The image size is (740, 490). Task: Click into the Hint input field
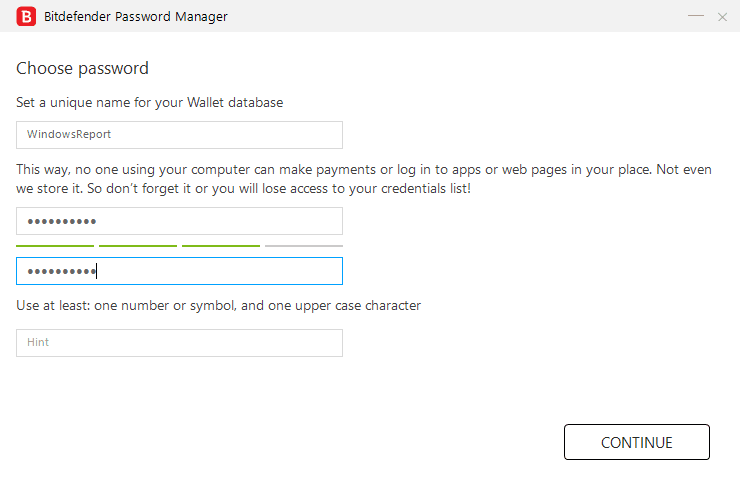coord(179,343)
